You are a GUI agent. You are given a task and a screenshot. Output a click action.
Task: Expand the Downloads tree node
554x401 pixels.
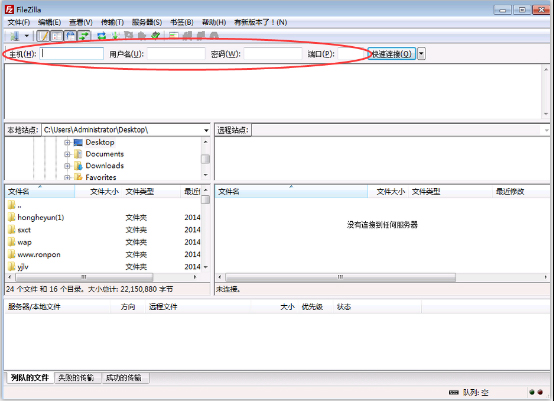pos(67,166)
